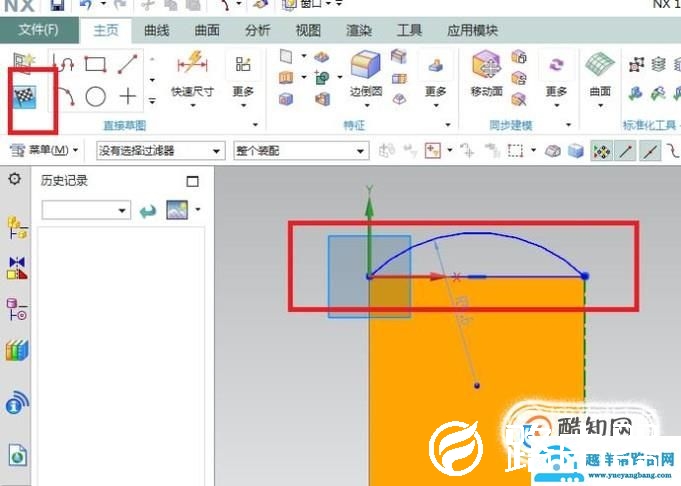Select the Circle sketch tool
This screenshot has width=681, height=486.
coord(96,96)
